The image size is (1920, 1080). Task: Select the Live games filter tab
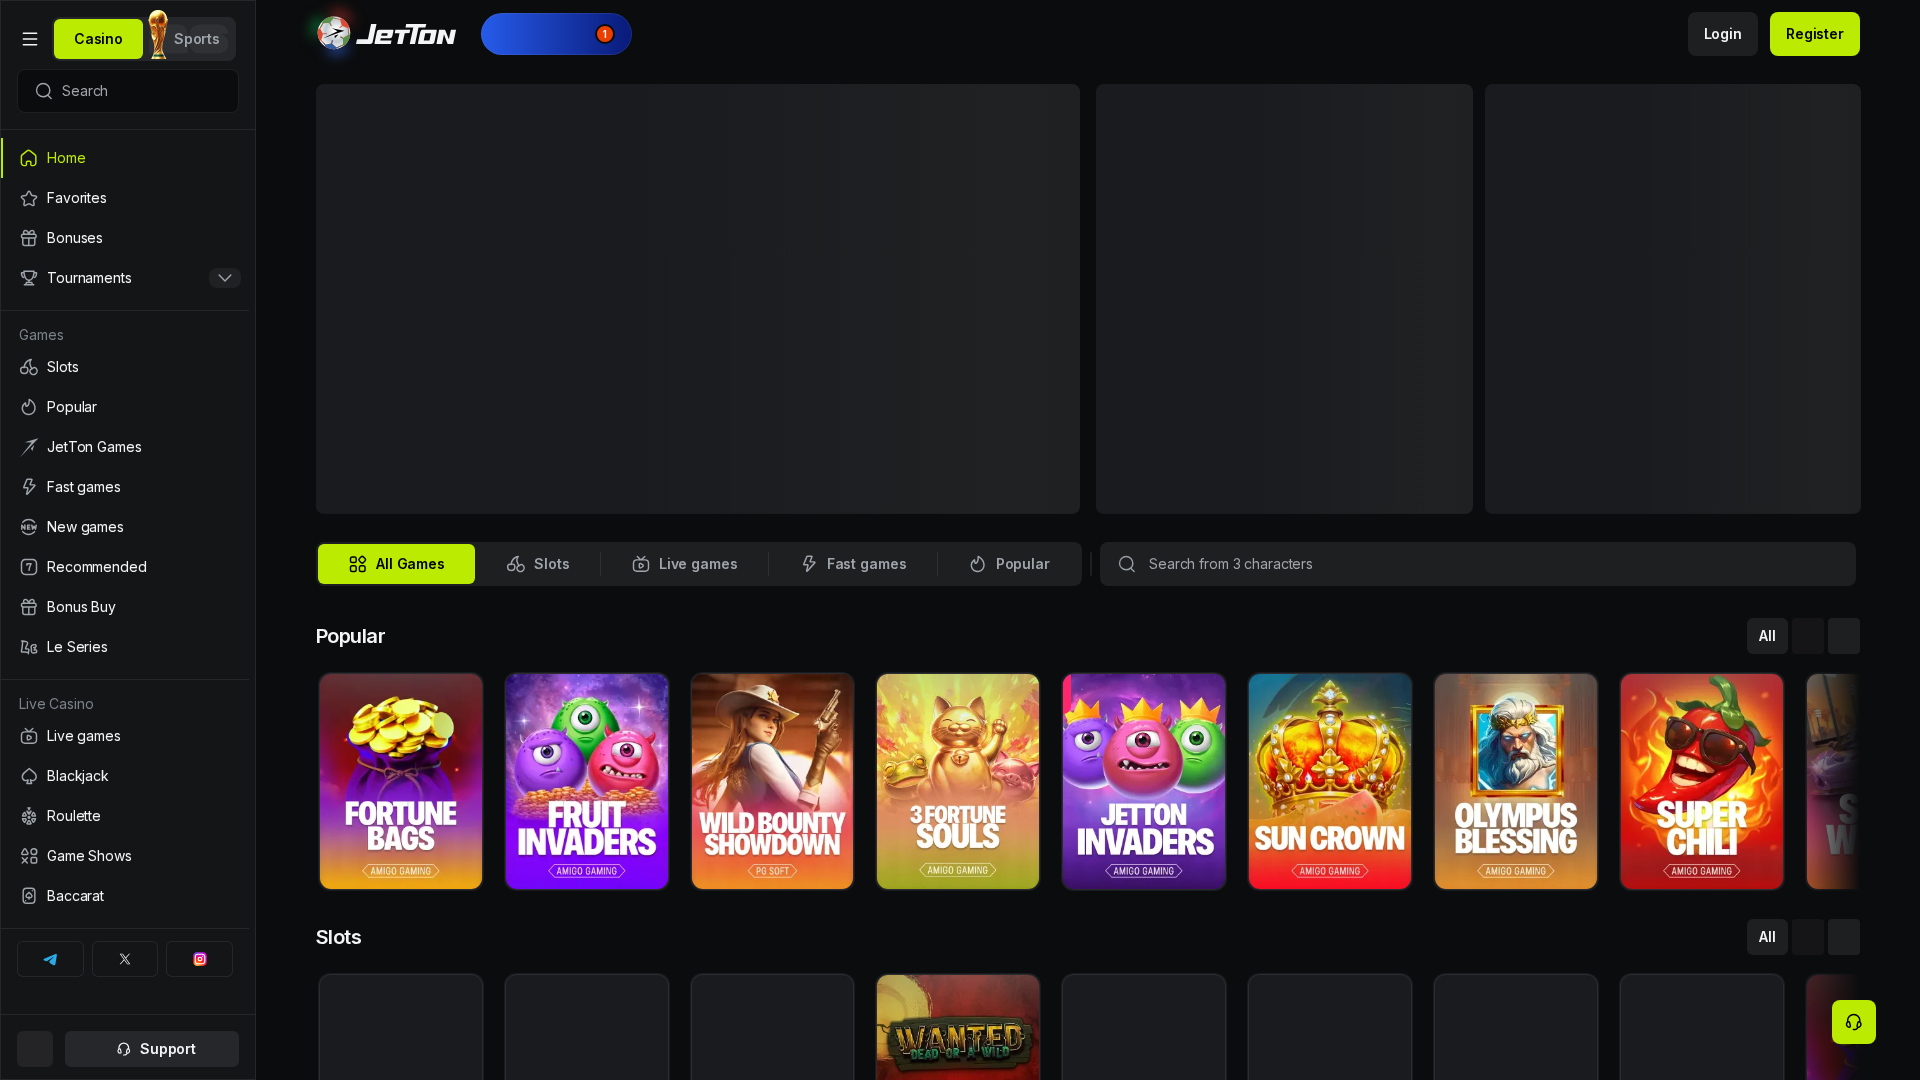click(x=685, y=564)
